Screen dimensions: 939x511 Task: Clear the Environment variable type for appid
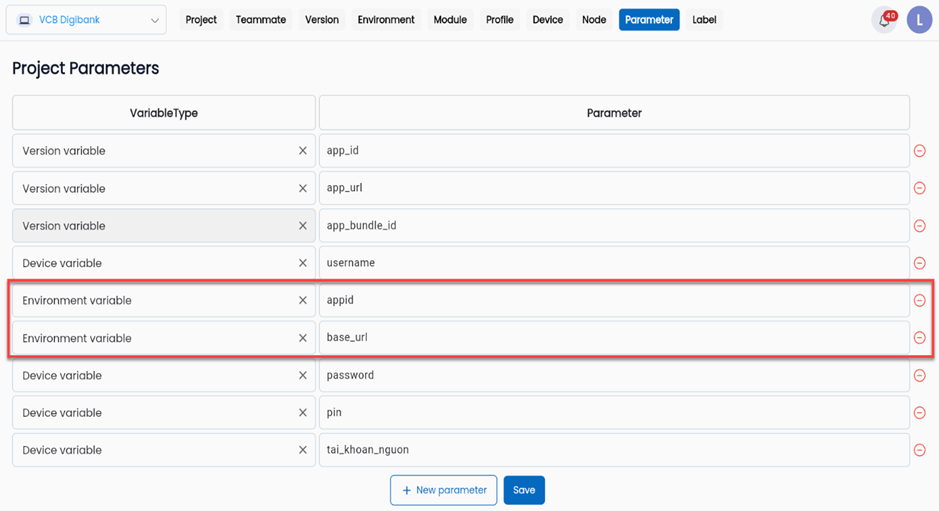pos(303,300)
